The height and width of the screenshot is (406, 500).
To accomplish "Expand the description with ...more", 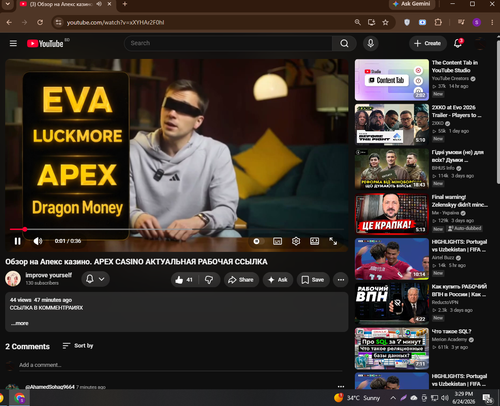I will 20,323.
